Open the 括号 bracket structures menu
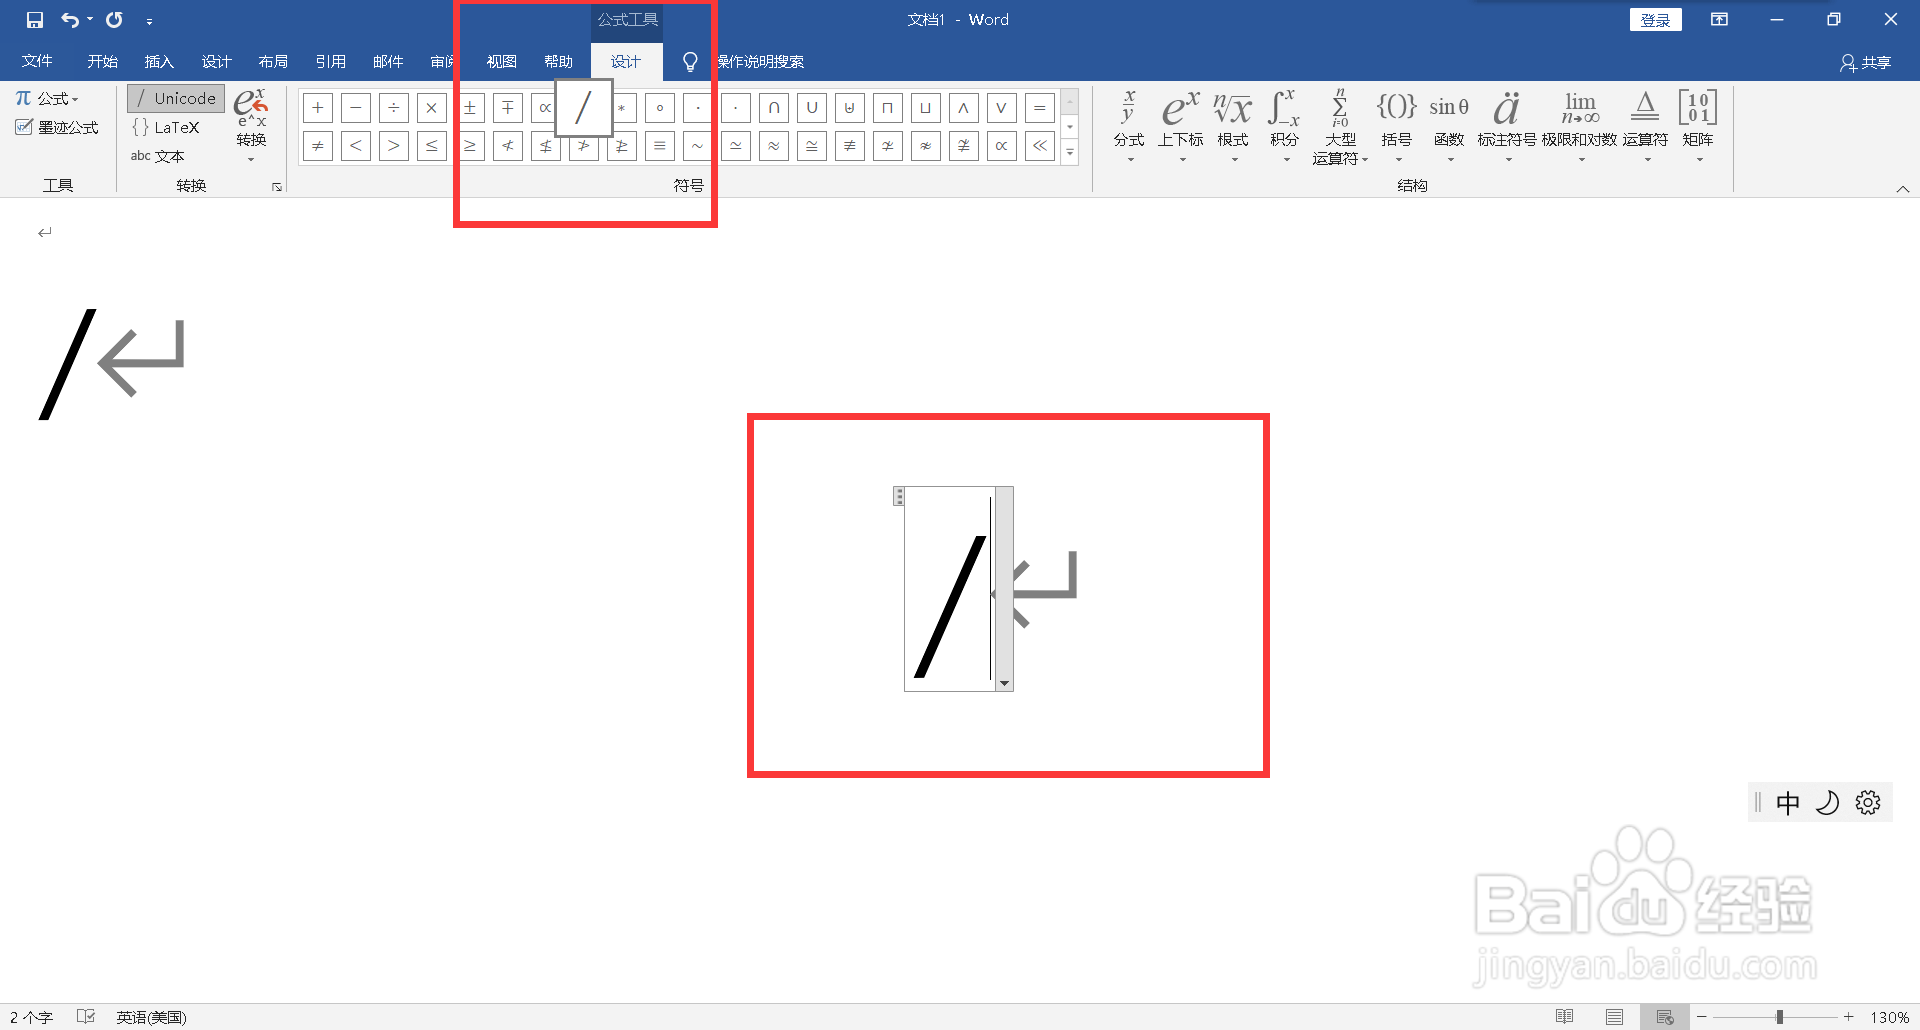Image resolution: width=1920 pixels, height=1030 pixels. click(1397, 128)
